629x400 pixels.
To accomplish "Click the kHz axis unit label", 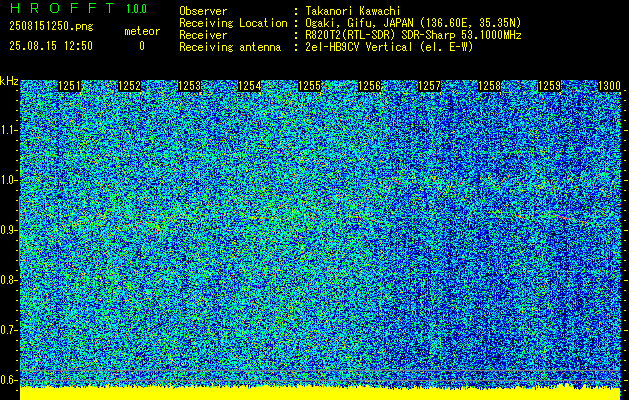I will point(9,81).
